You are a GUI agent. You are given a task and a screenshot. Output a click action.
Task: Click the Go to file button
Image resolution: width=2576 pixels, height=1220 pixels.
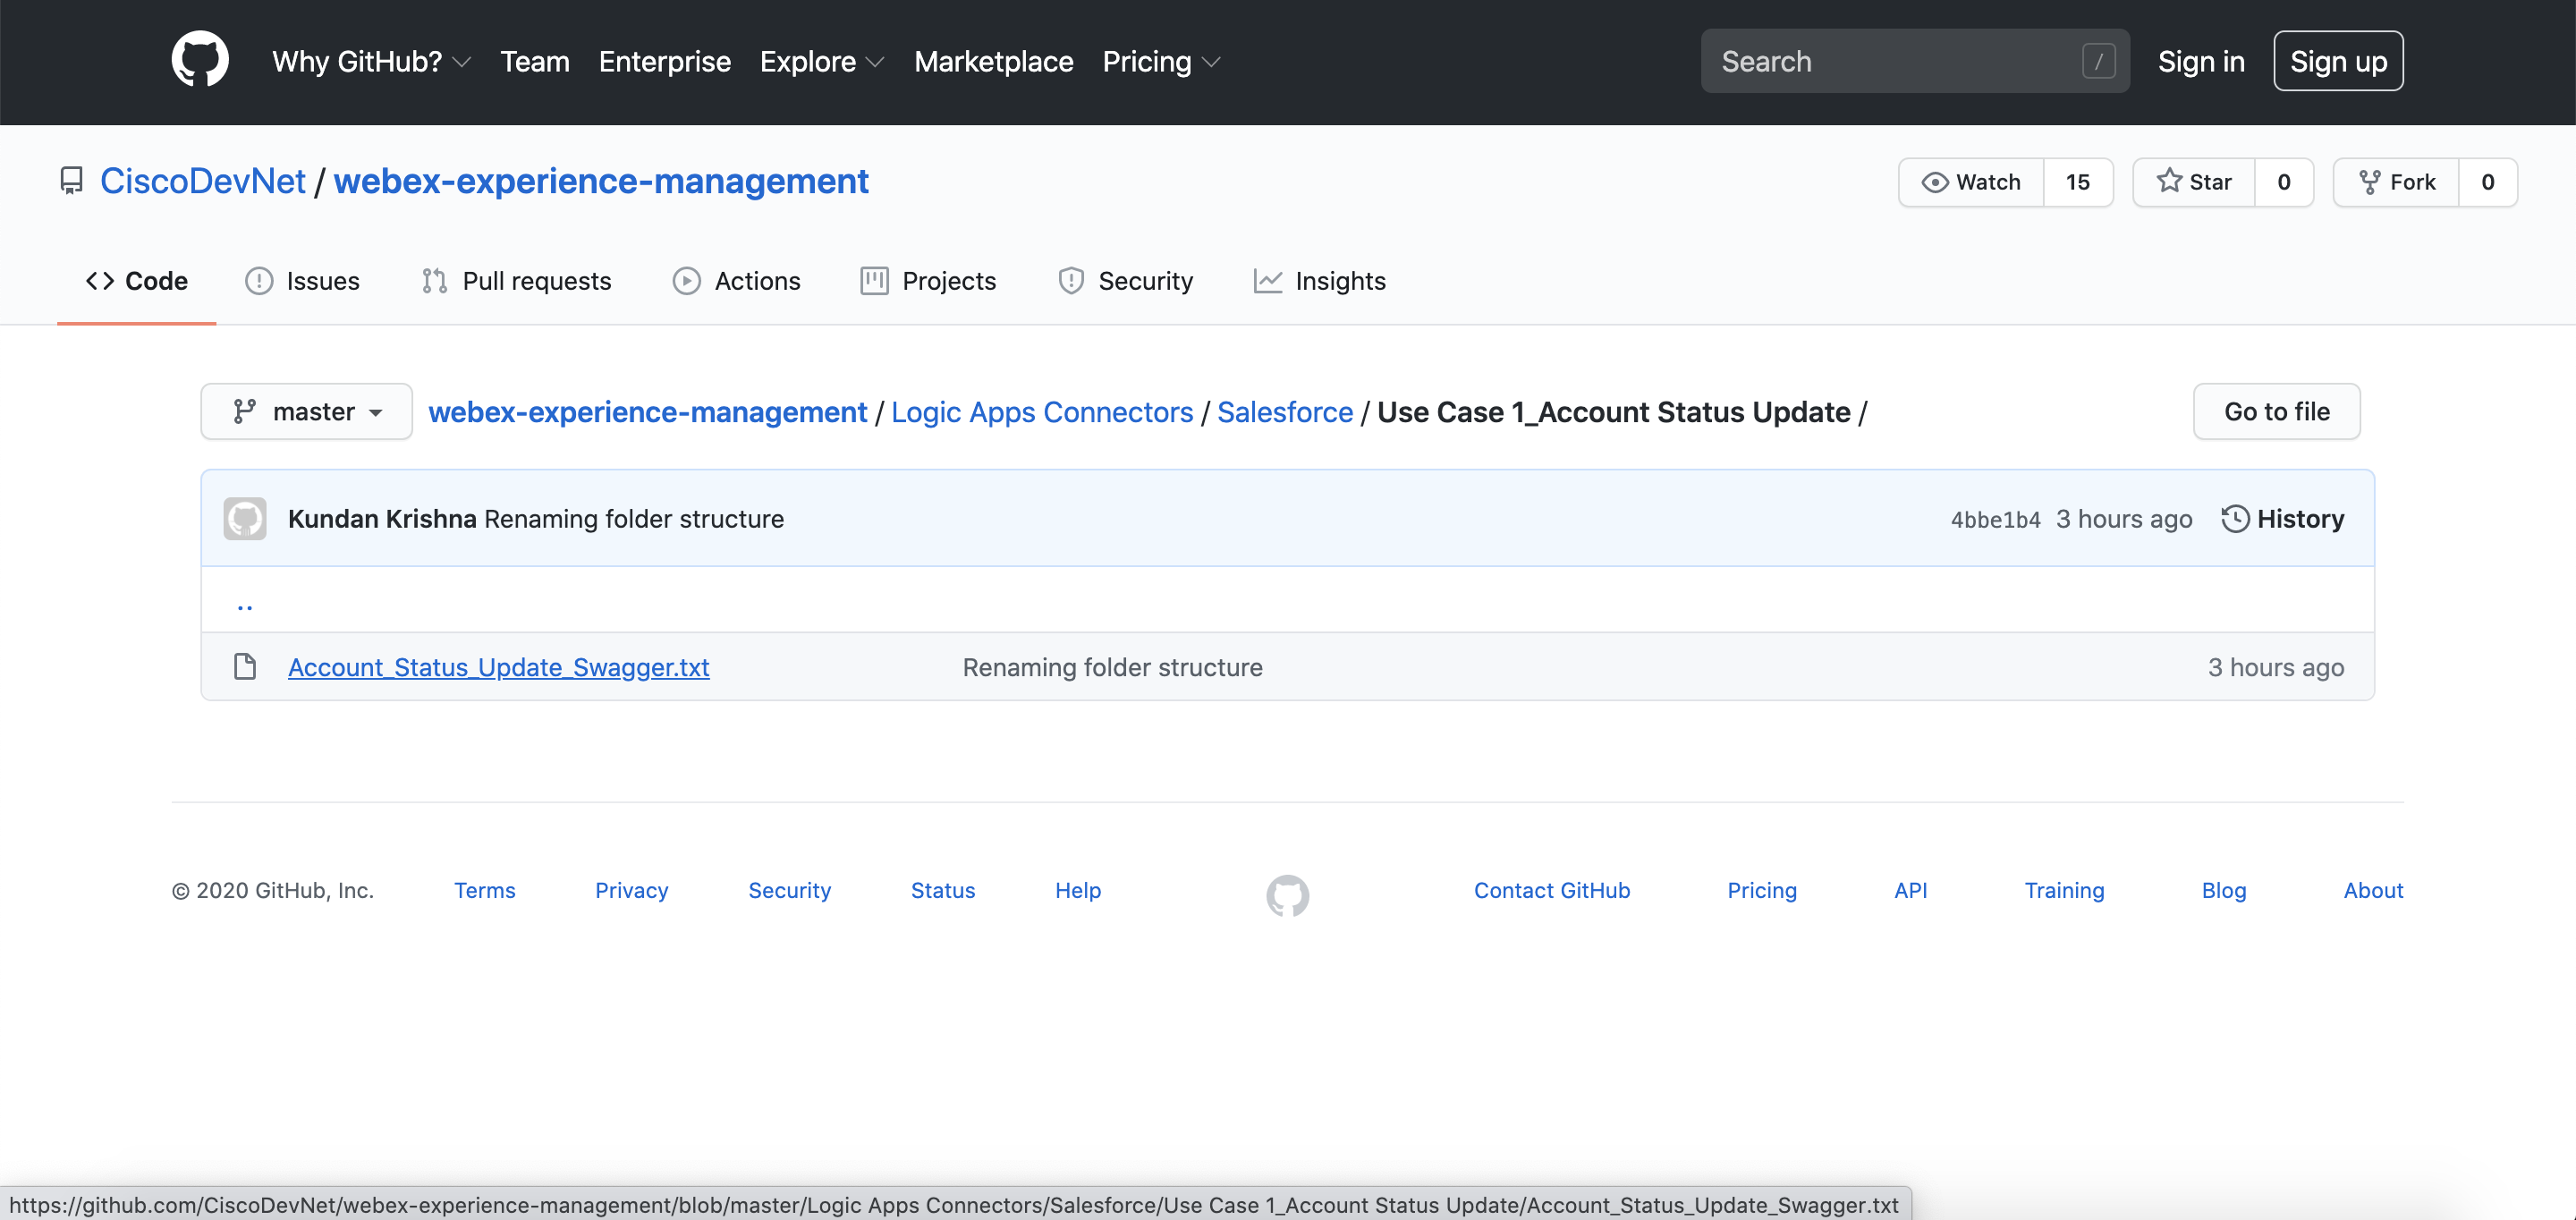2276,411
